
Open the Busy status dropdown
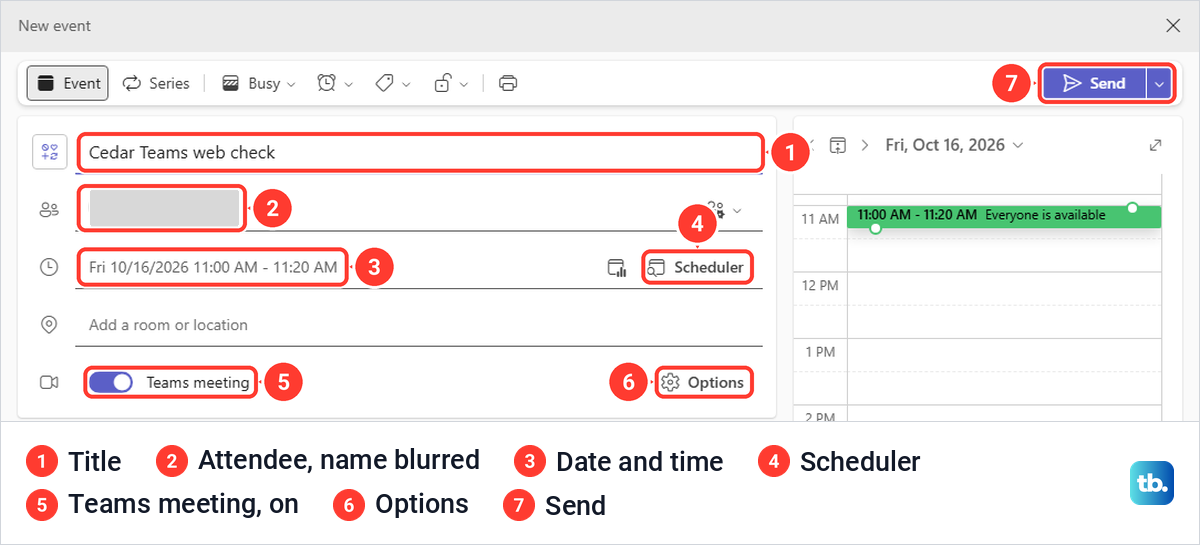pyautogui.click(x=259, y=84)
